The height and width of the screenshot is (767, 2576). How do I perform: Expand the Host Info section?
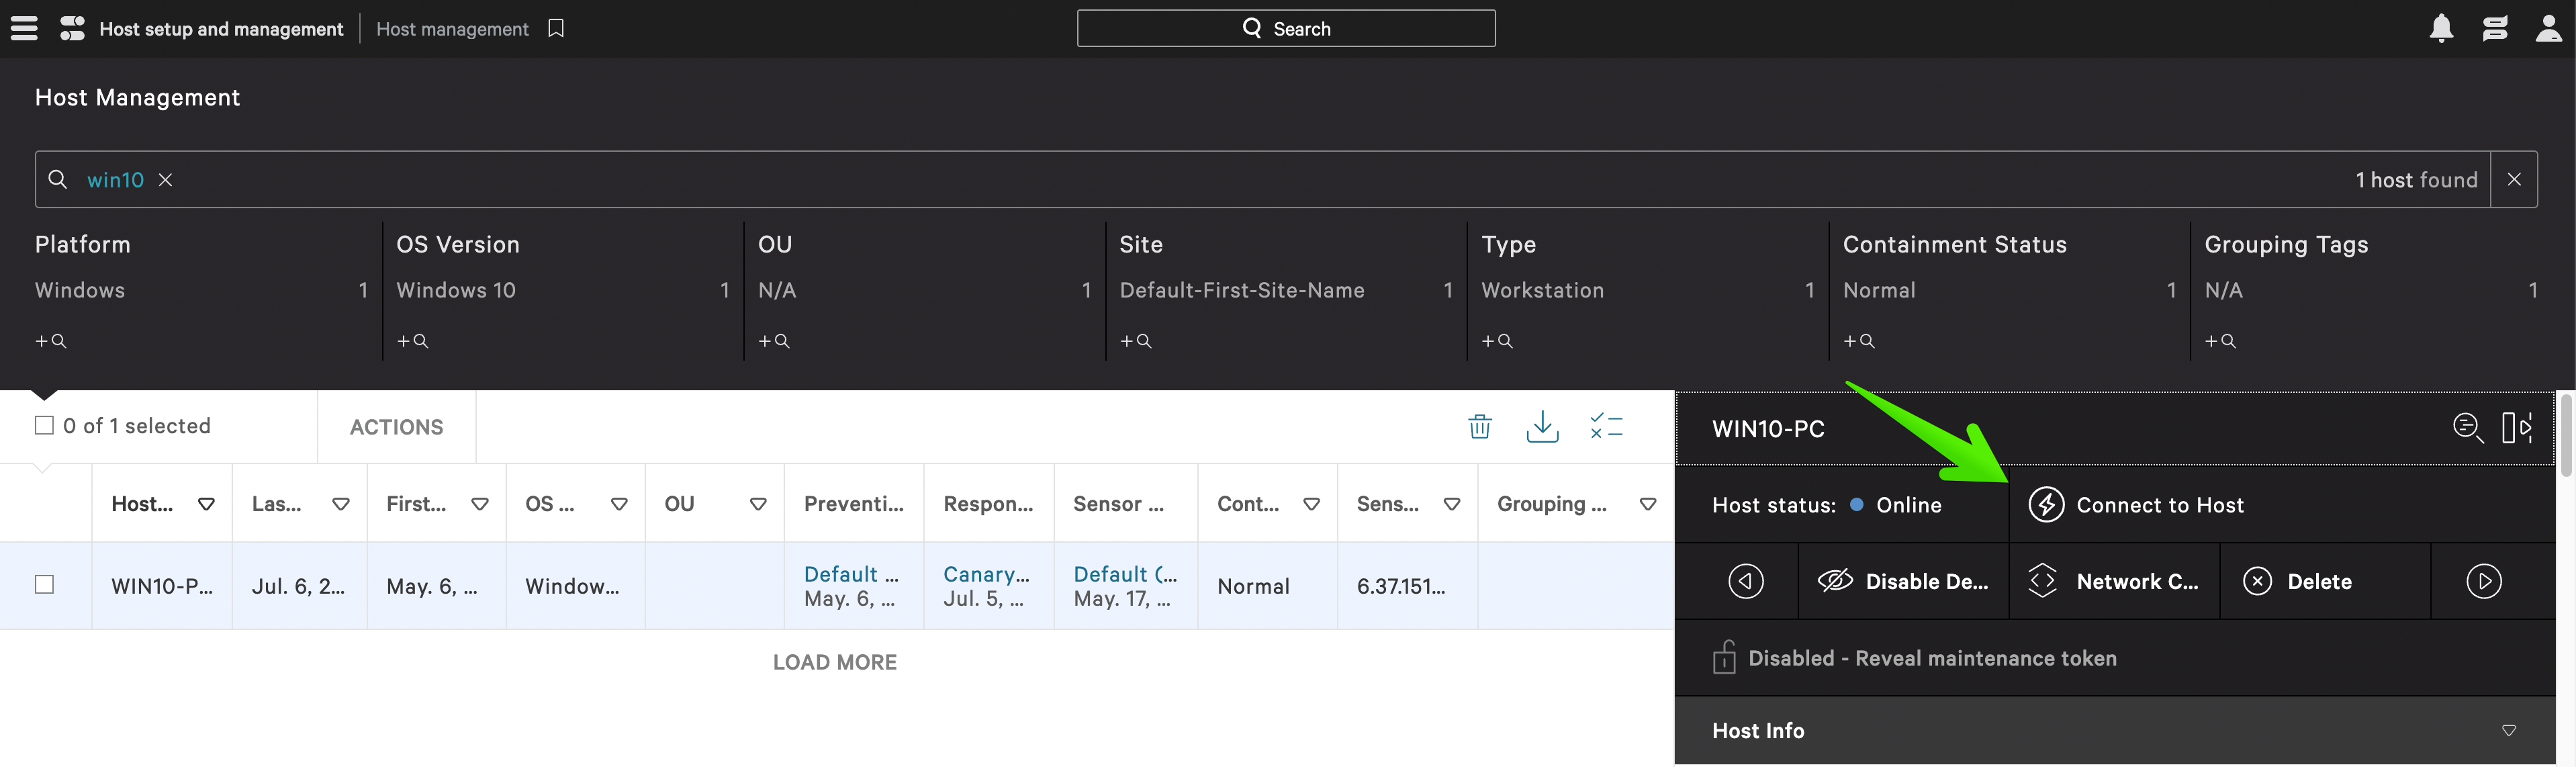(2507, 730)
